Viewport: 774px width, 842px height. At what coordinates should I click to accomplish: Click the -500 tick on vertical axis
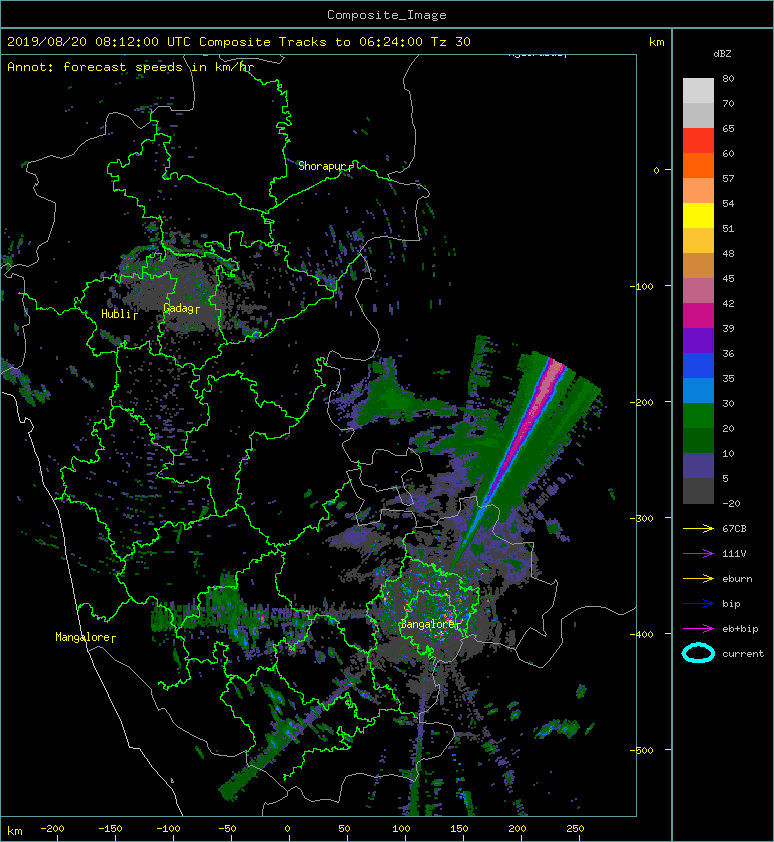(x=642, y=750)
